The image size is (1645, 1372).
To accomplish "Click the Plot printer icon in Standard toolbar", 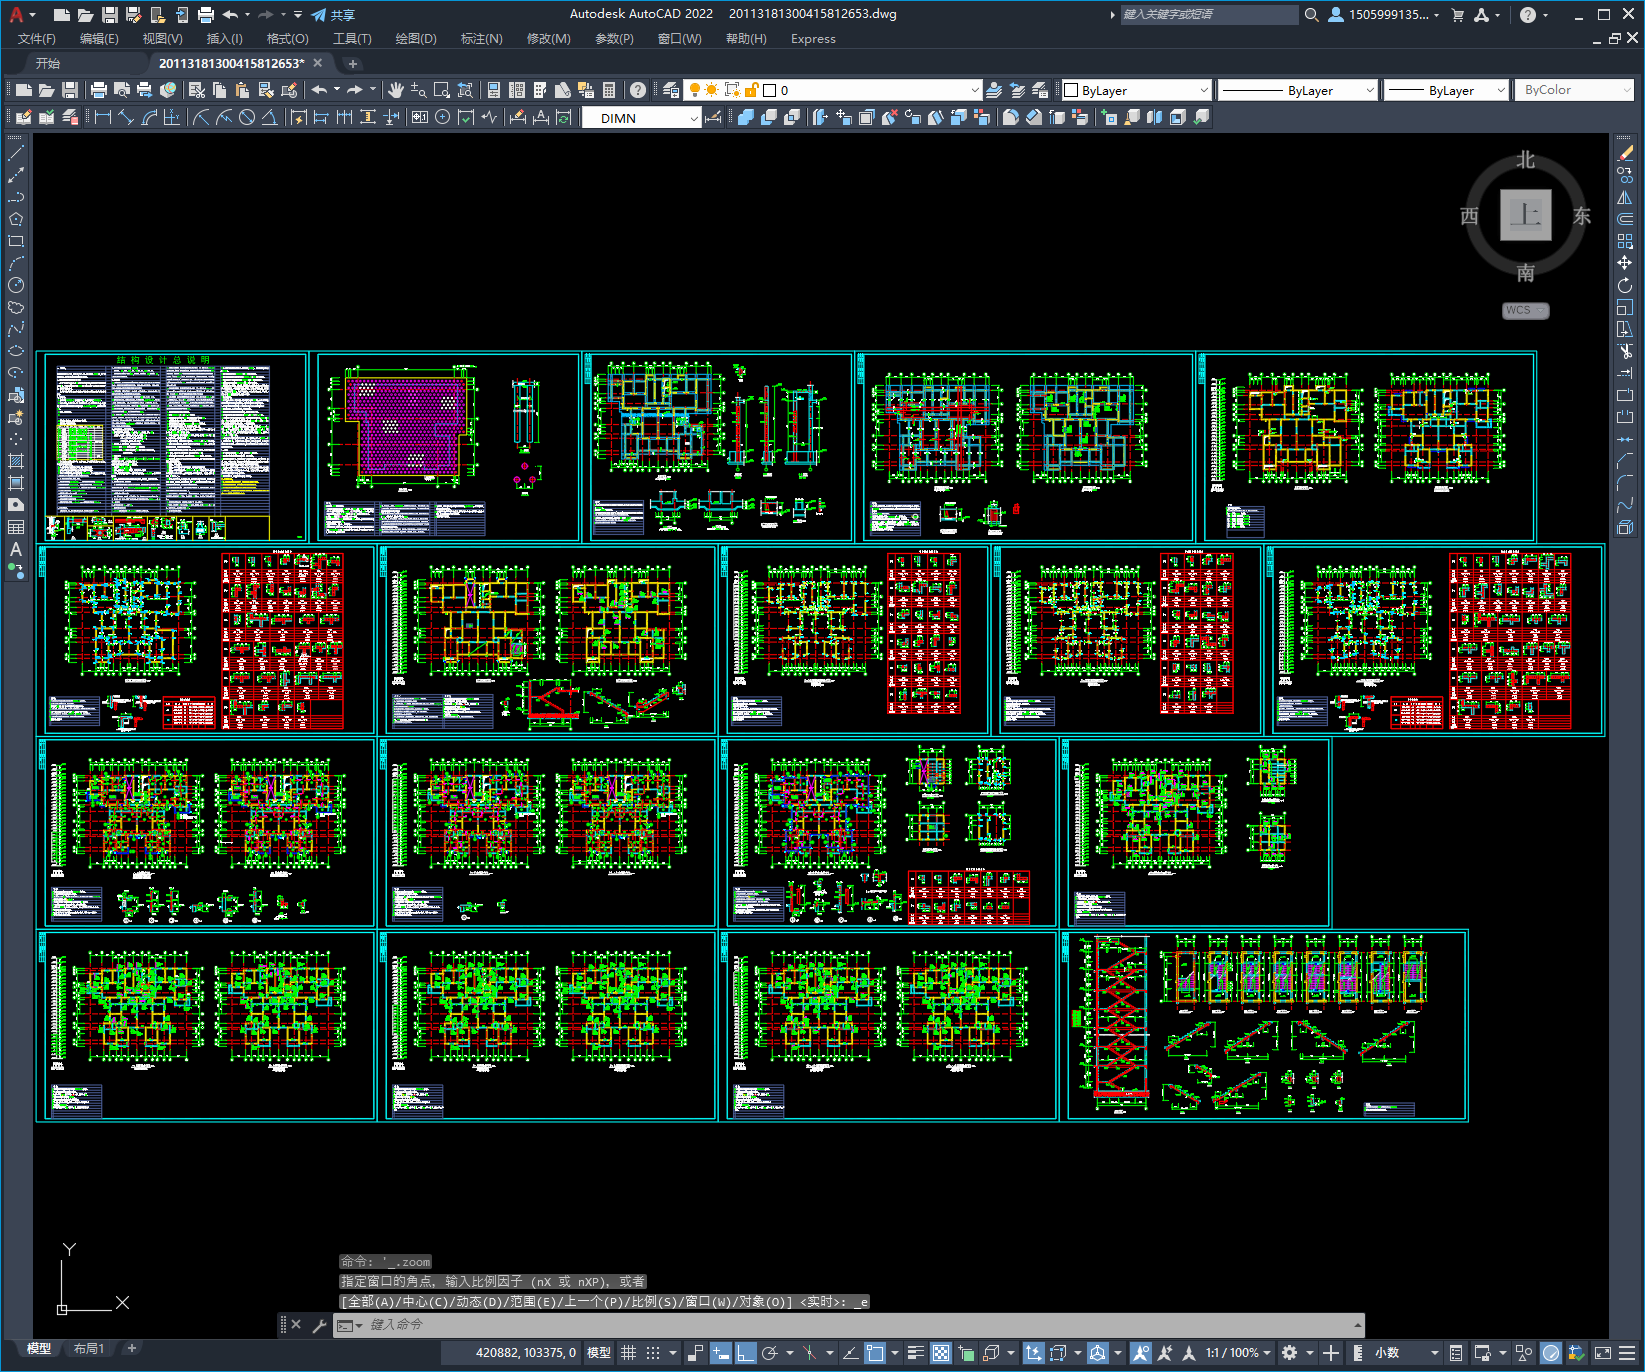I will [99, 90].
